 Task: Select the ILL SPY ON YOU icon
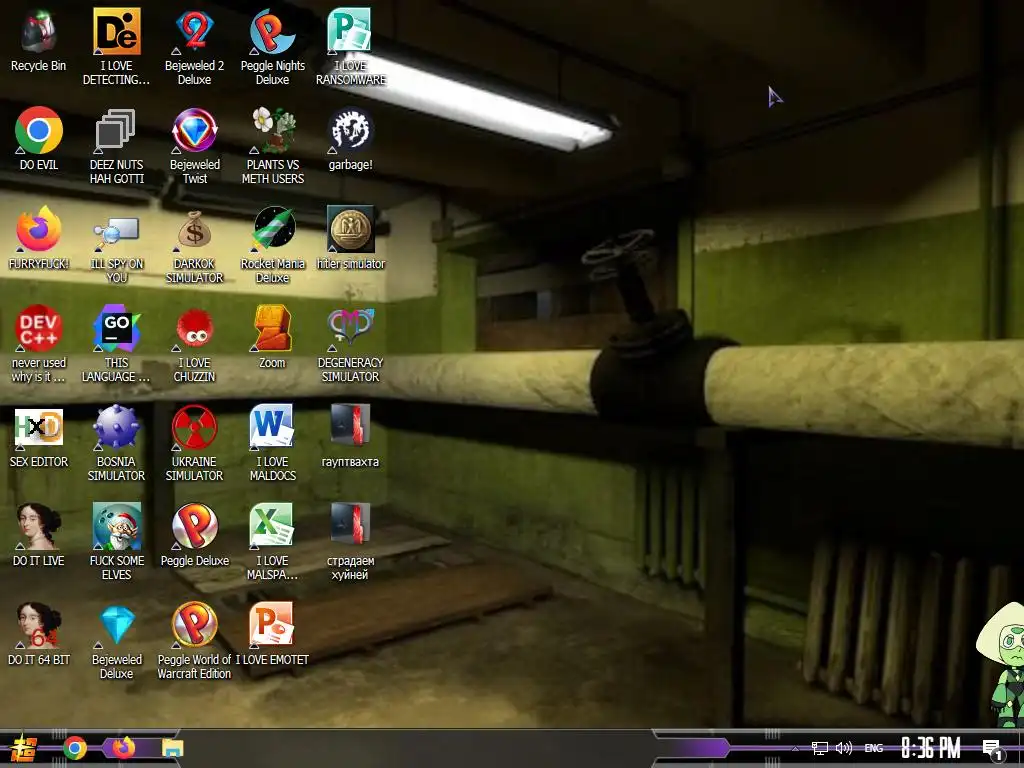116,232
